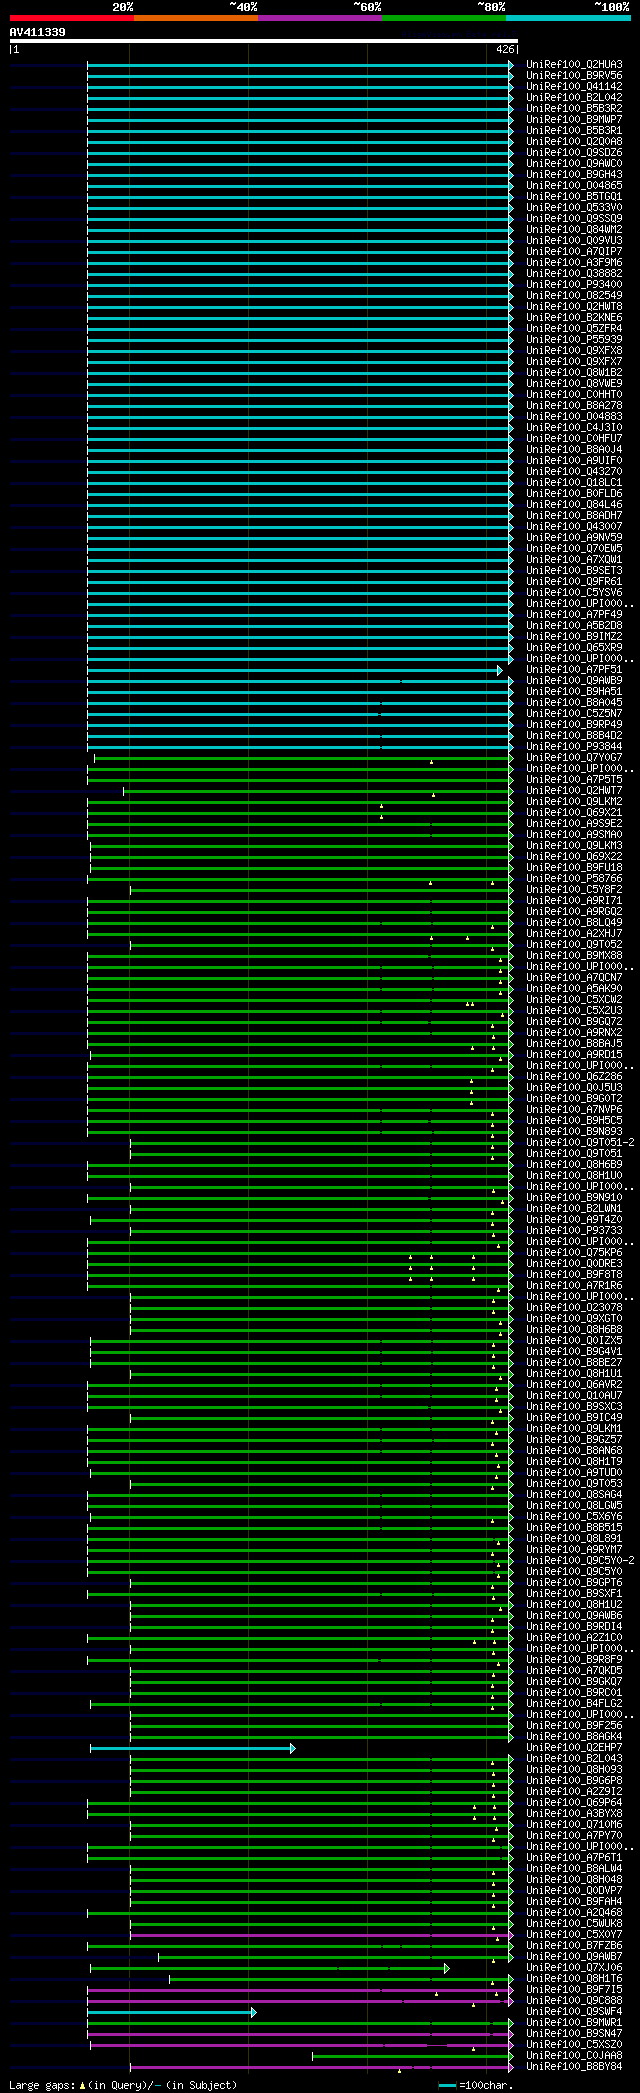Screen dimensions: 640x2093
Task: Click the short green alignment bar for UniRef100_C0JAA8
Action: [412, 2056]
